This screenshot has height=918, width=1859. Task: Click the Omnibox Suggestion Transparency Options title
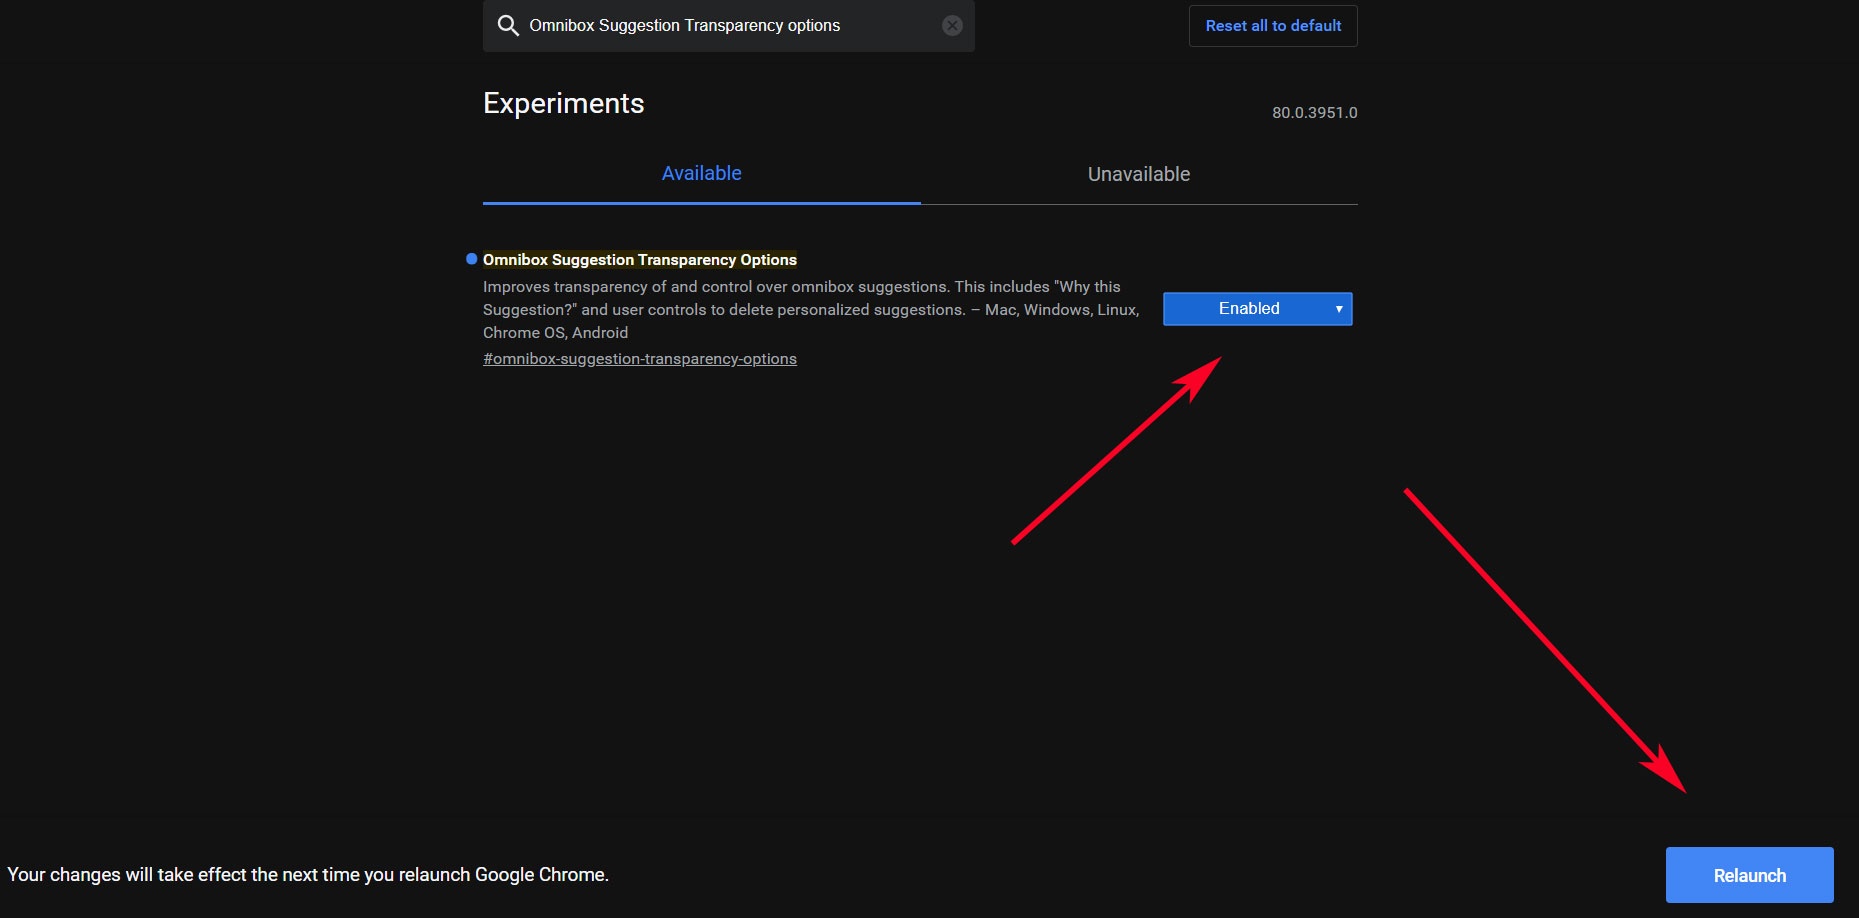(x=639, y=260)
